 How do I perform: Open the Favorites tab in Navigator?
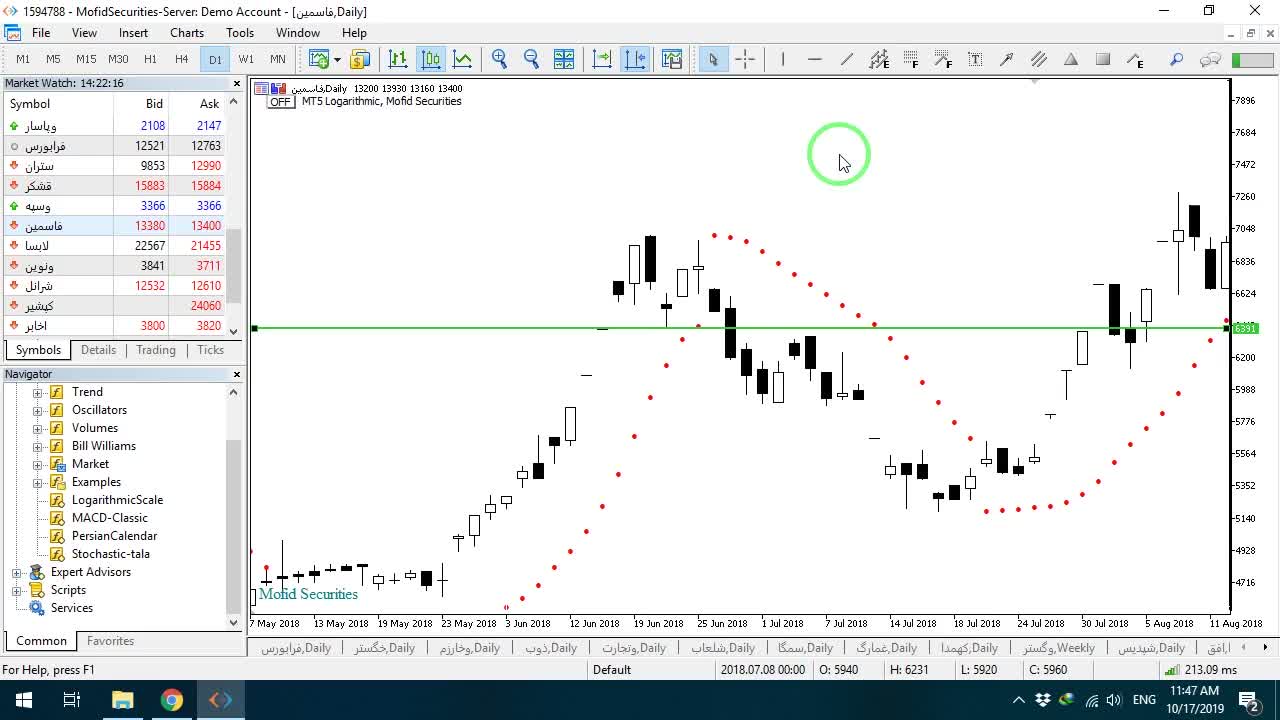click(110, 641)
